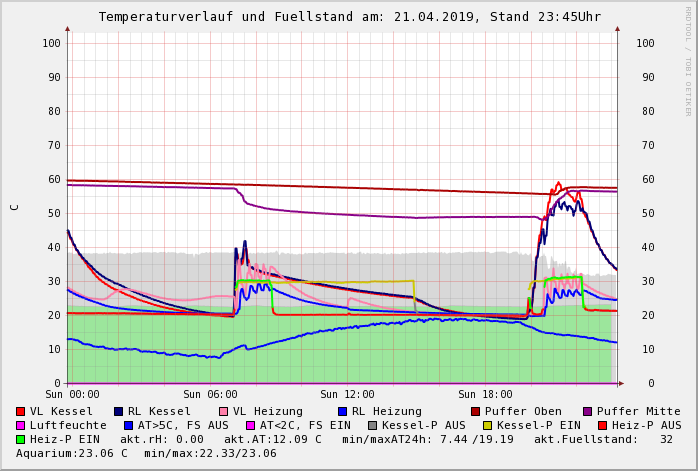Click the magenta Luftfeuchte legend swatch

[x=20, y=425]
